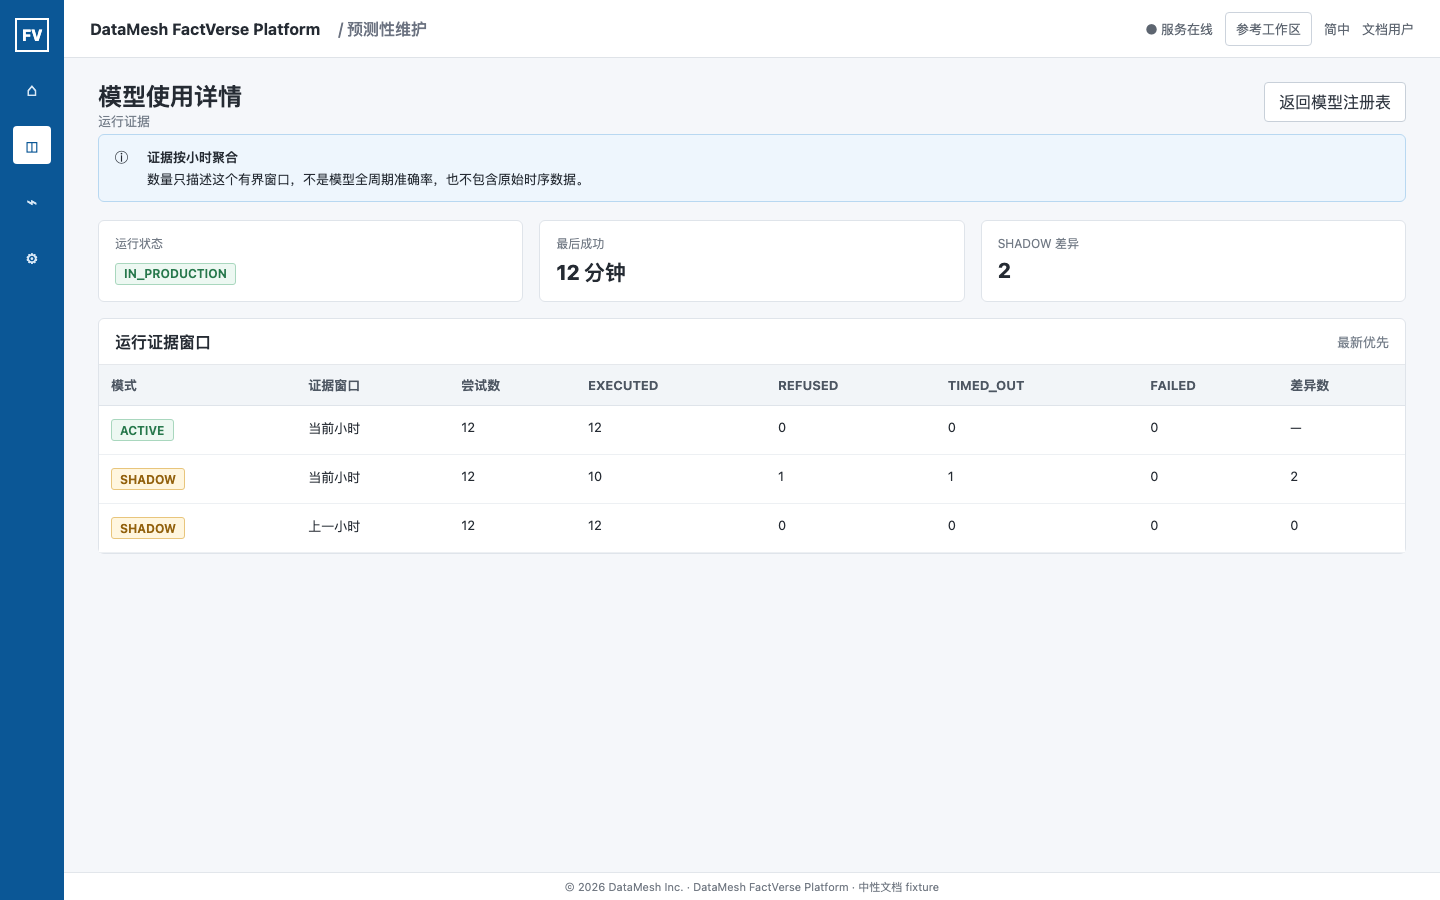Click the ACTIVE mode badge
This screenshot has width=1440, height=900.
(x=142, y=430)
